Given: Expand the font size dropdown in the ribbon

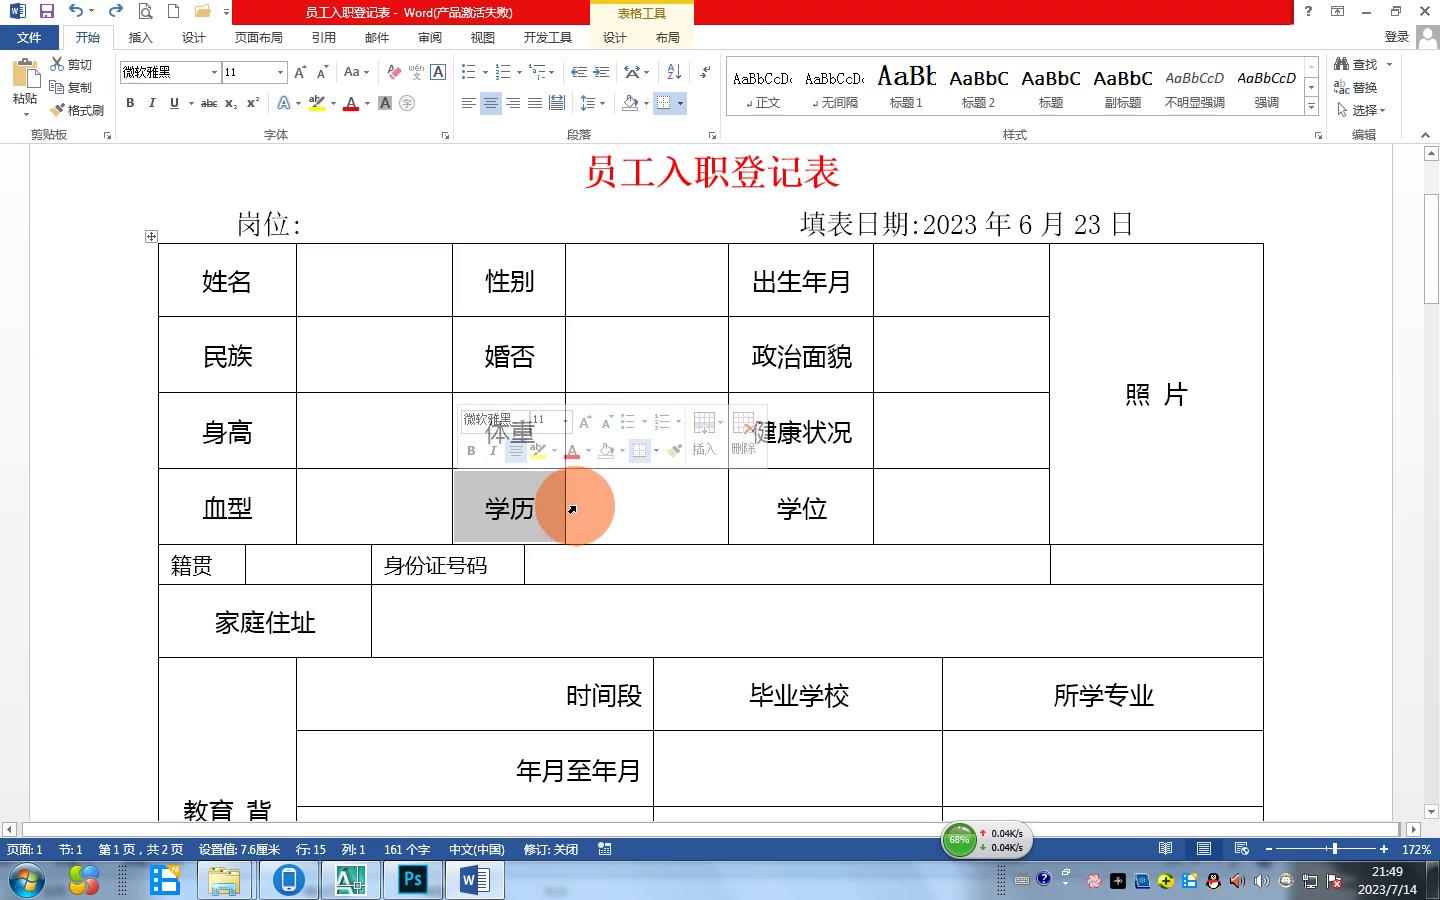Looking at the screenshot, I should point(280,72).
